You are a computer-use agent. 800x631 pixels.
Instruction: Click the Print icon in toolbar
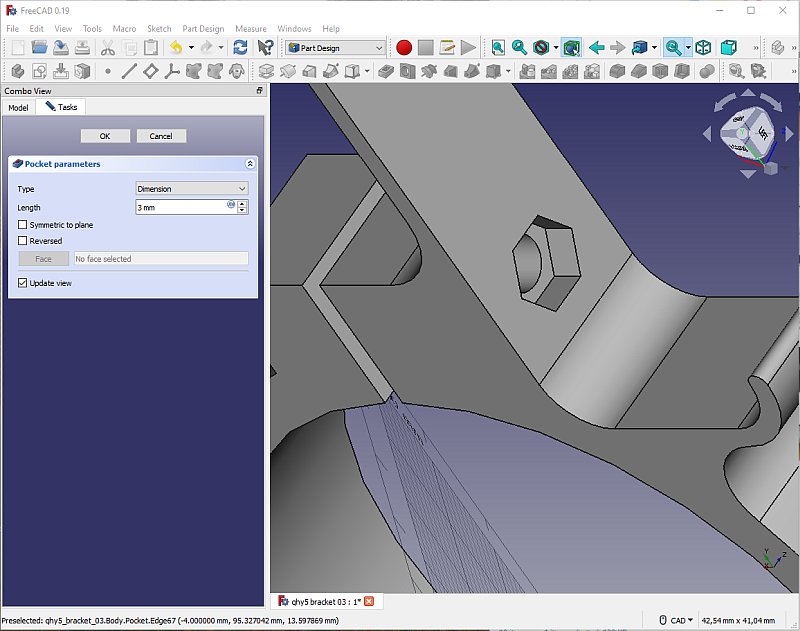82,48
